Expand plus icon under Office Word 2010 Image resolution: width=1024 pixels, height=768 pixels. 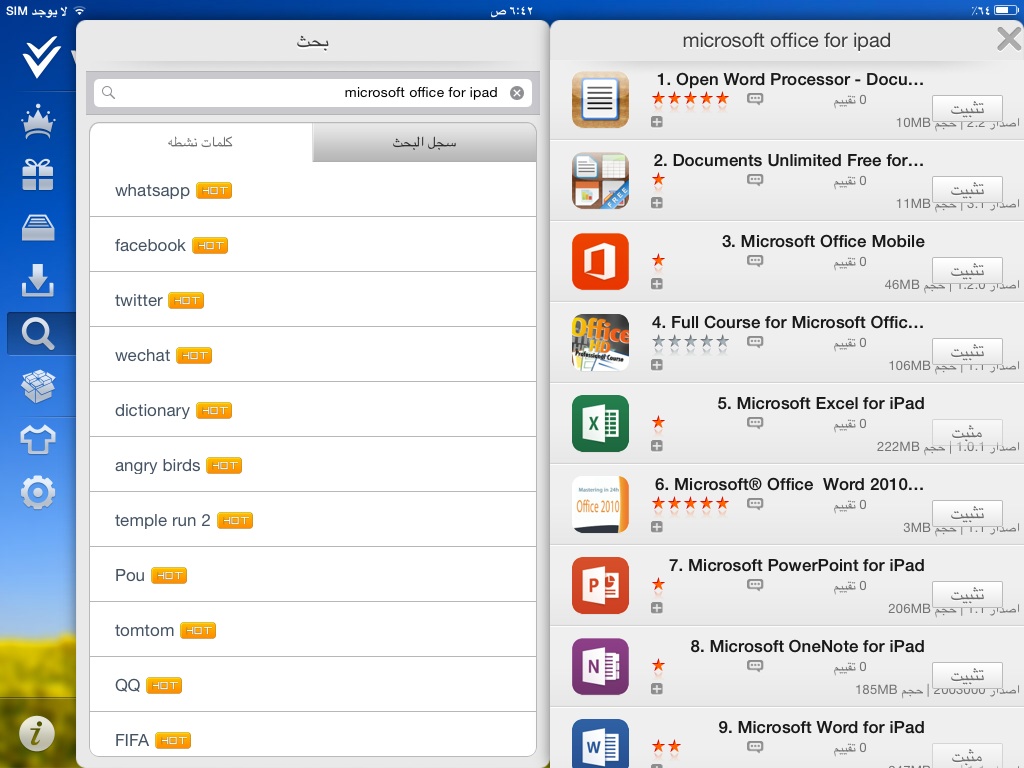coord(657,527)
